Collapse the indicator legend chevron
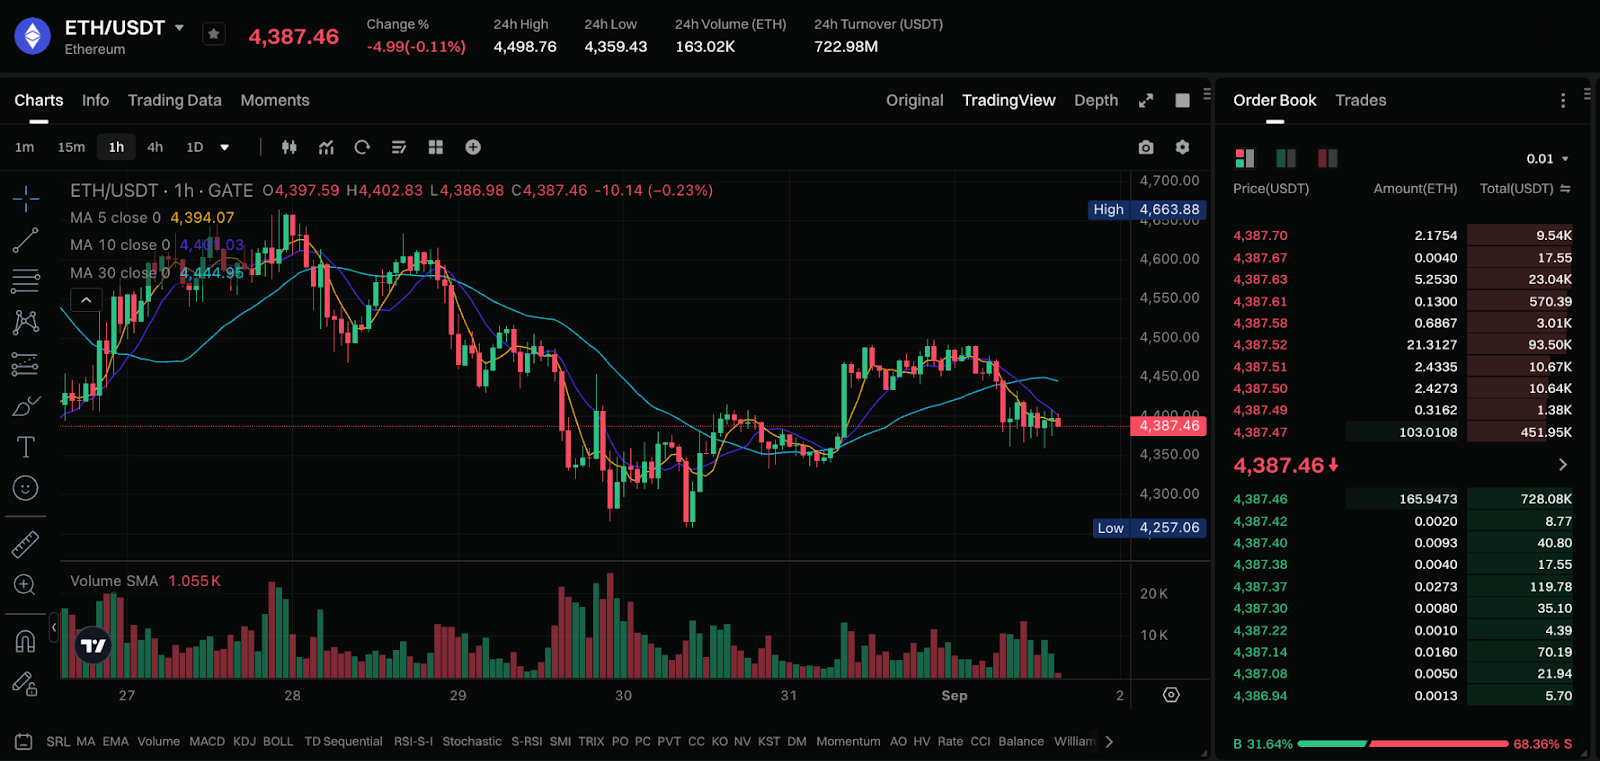 pyautogui.click(x=86, y=300)
